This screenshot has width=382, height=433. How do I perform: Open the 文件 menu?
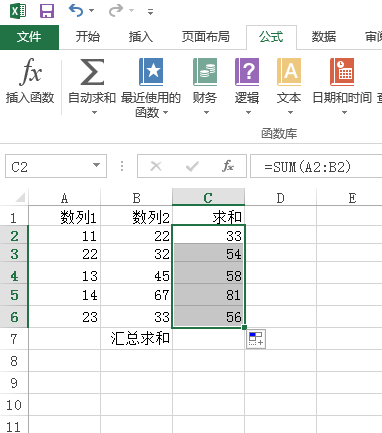29,37
